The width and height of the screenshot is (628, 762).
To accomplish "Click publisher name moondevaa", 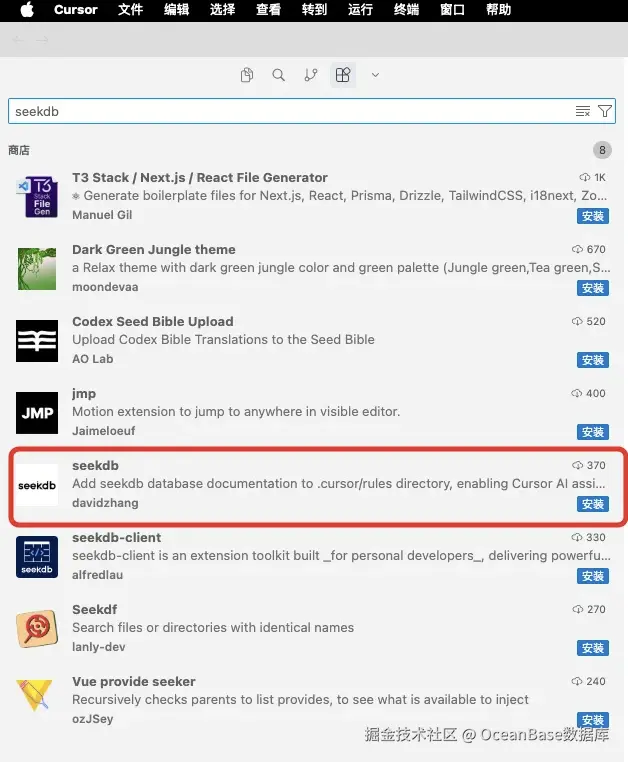I will tap(105, 287).
